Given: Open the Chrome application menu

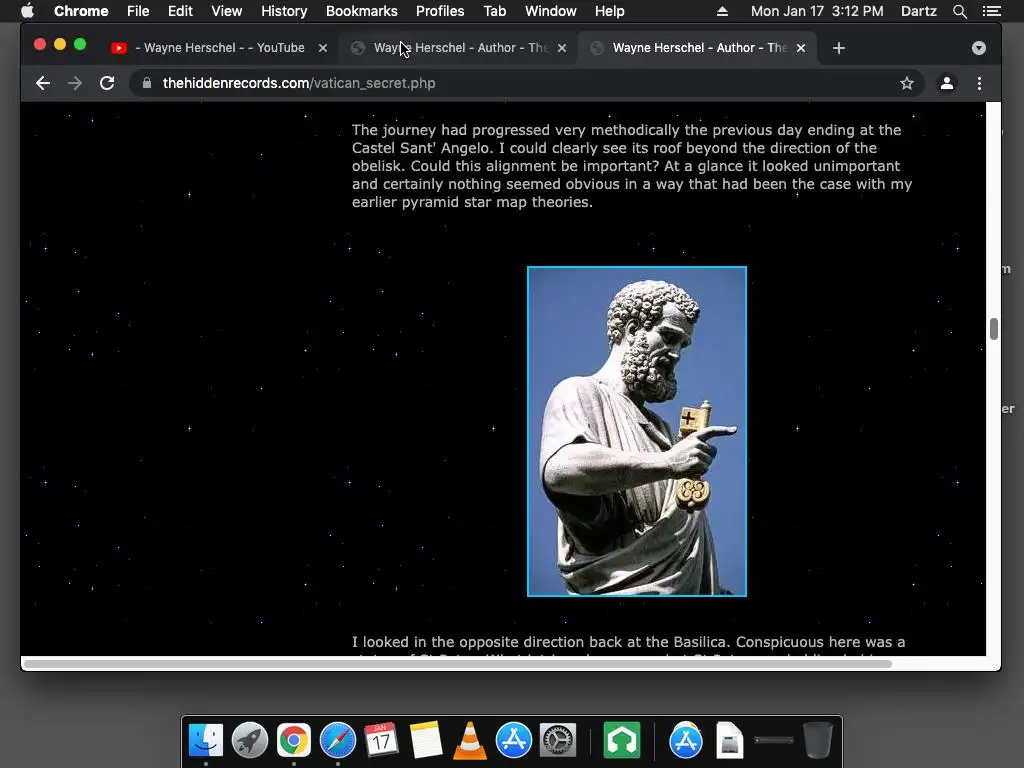Looking at the screenshot, I should point(81,11).
